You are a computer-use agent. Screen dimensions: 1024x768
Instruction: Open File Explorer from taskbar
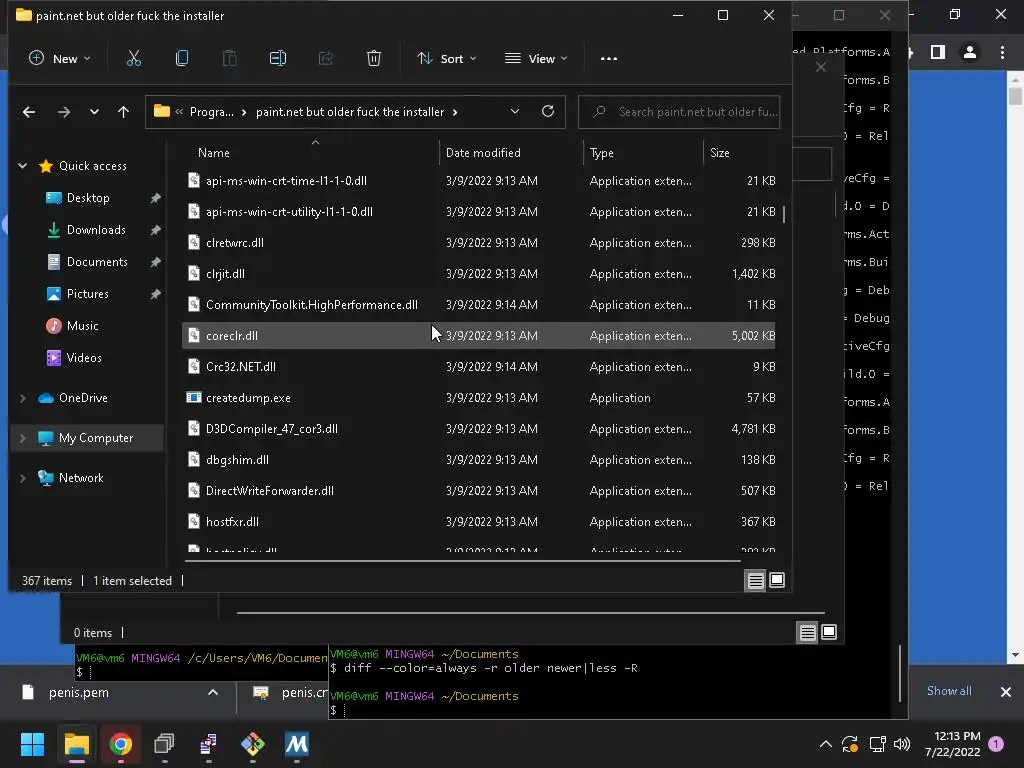pos(76,744)
